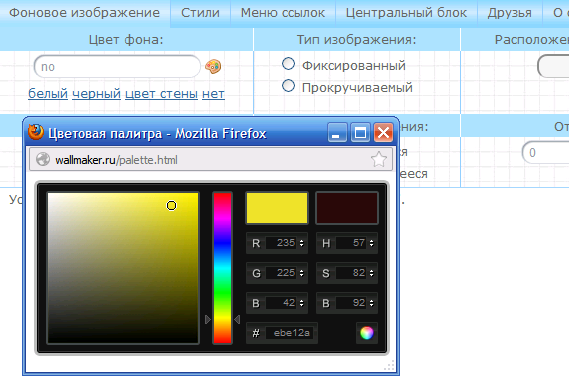Viewport: 569px width, 388px height.
Task: Click the left hue slider arrow
Action: [208, 319]
